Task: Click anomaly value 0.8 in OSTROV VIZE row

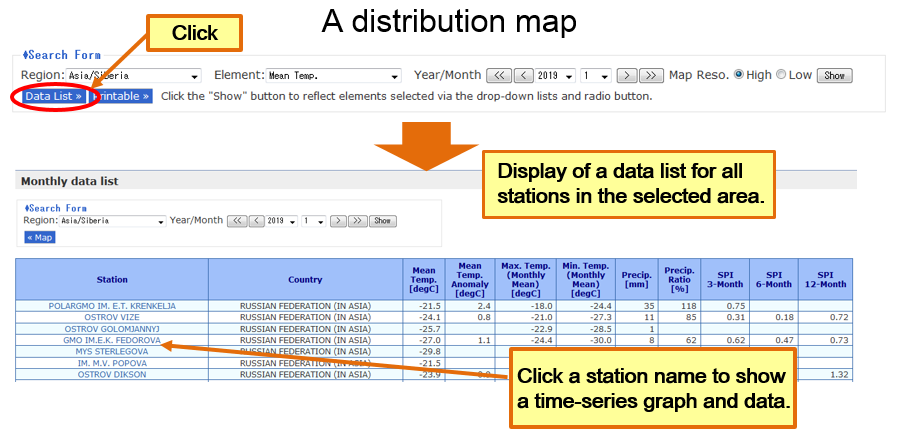Action: pos(484,317)
